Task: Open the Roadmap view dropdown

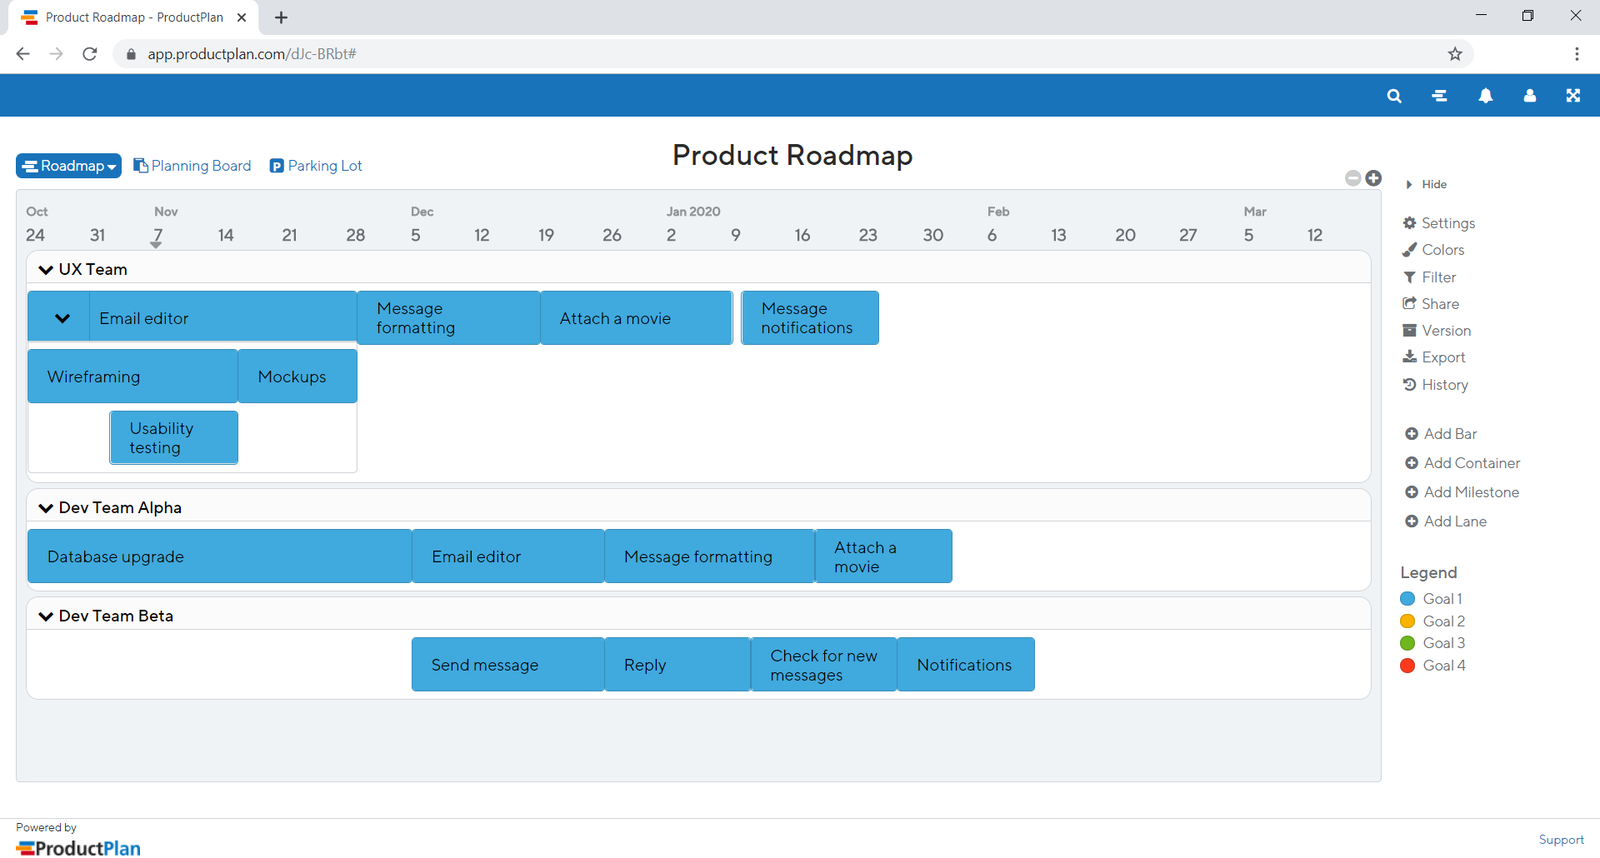Action: tap(69, 166)
